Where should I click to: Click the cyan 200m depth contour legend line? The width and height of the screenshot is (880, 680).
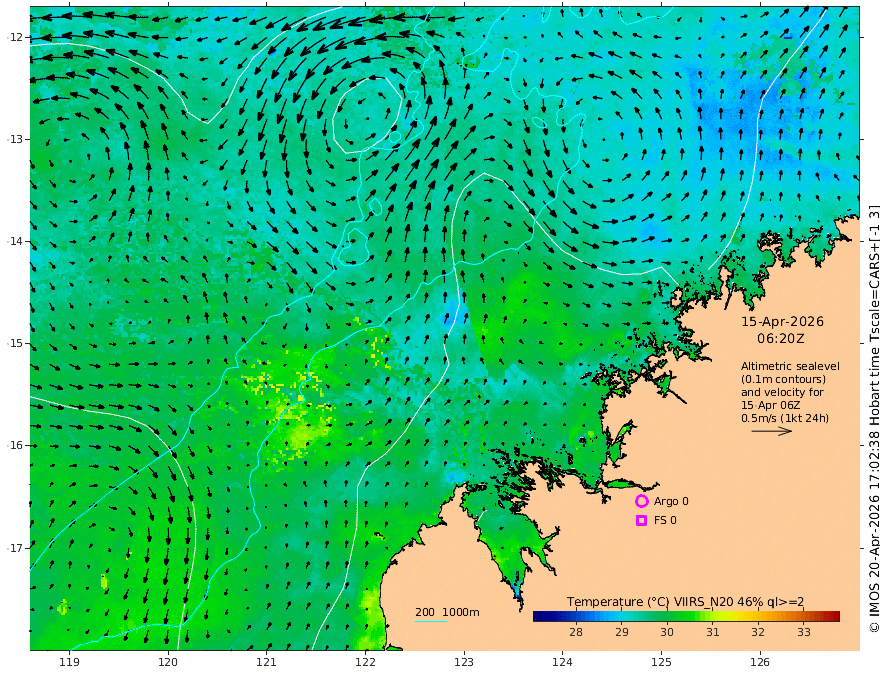pyautogui.click(x=430, y=622)
